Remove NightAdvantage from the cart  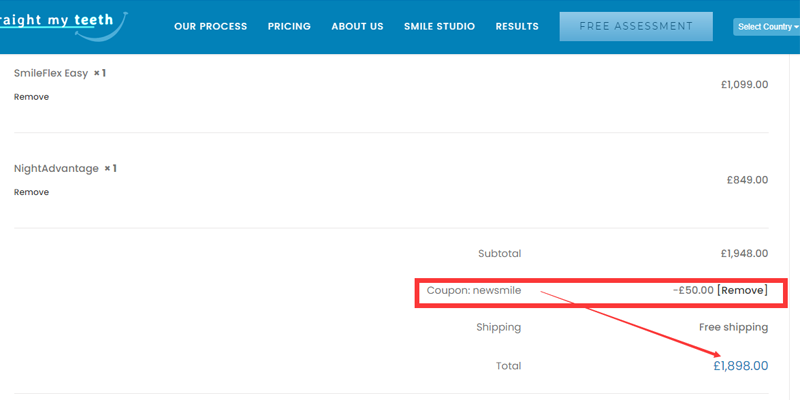pyautogui.click(x=31, y=192)
